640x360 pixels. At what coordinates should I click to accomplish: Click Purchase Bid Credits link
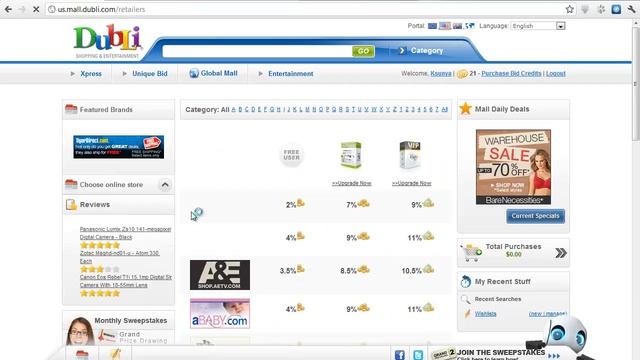(511, 74)
